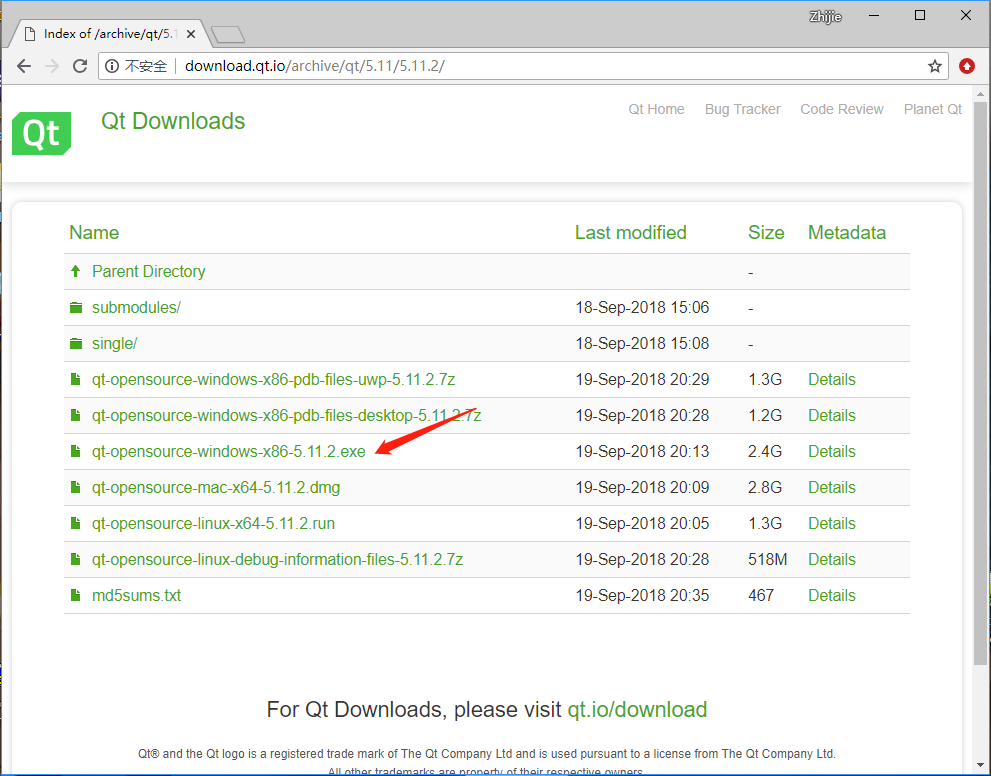Open the Parent Directory link
991x776 pixels.
[149, 272]
